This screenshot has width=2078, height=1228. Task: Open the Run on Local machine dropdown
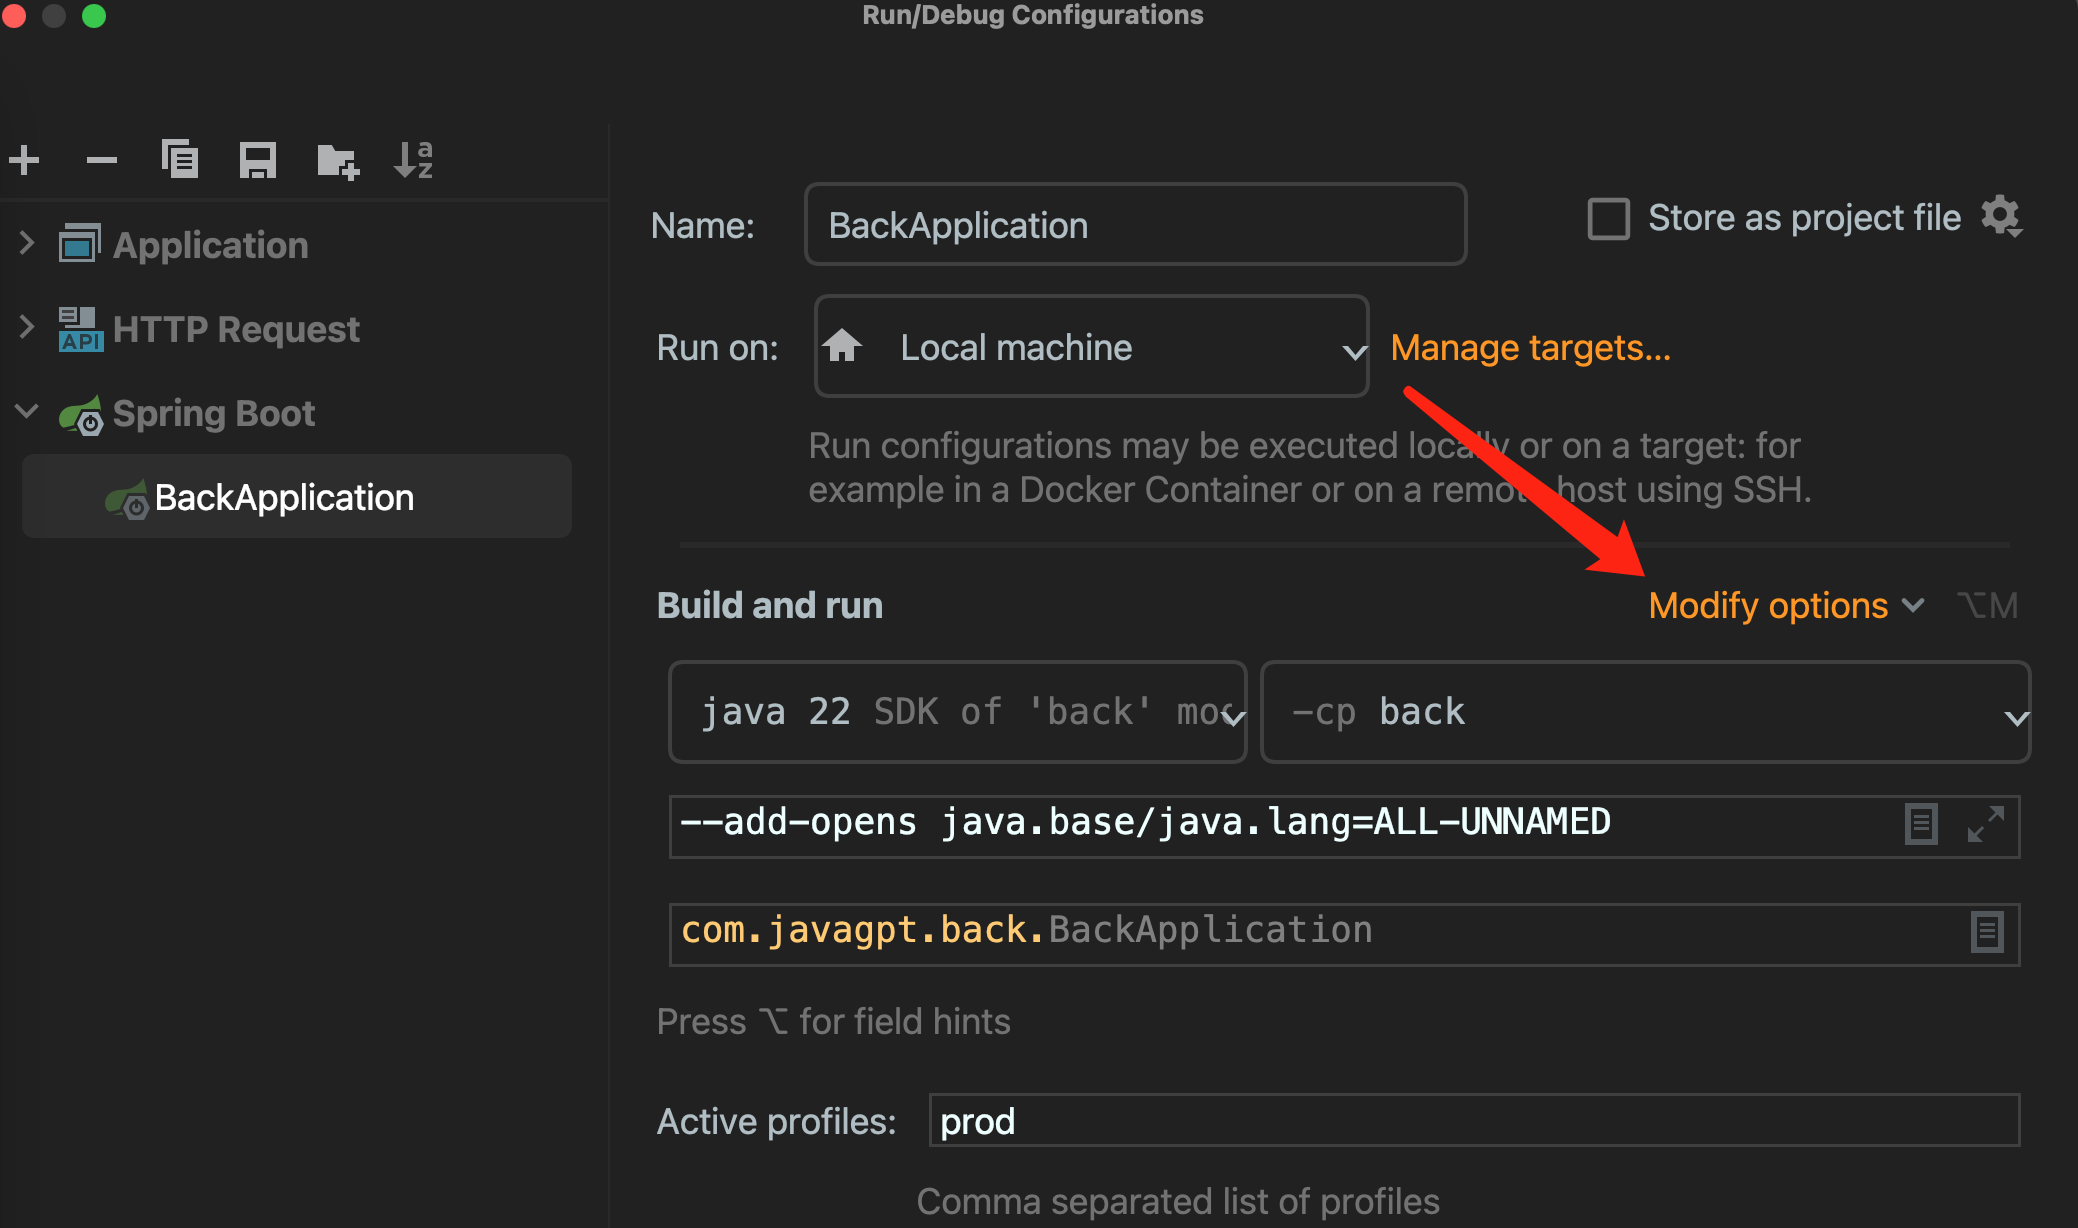tap(1092, 347)
